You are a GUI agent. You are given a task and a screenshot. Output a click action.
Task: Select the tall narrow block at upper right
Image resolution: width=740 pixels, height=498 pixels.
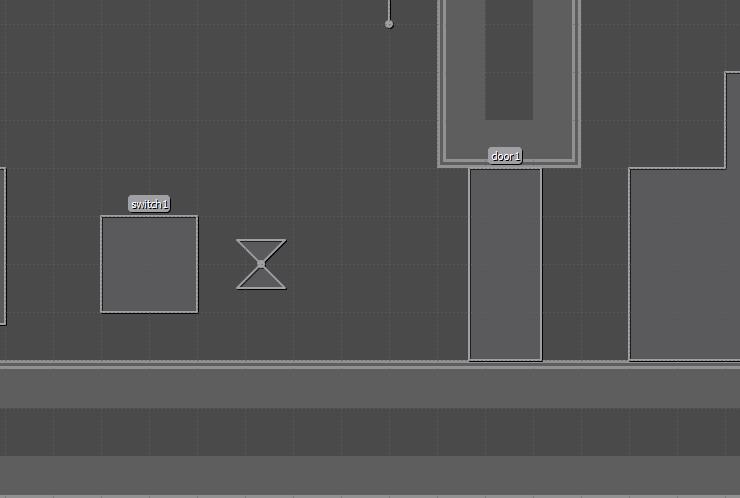click(x=733, y=120)
